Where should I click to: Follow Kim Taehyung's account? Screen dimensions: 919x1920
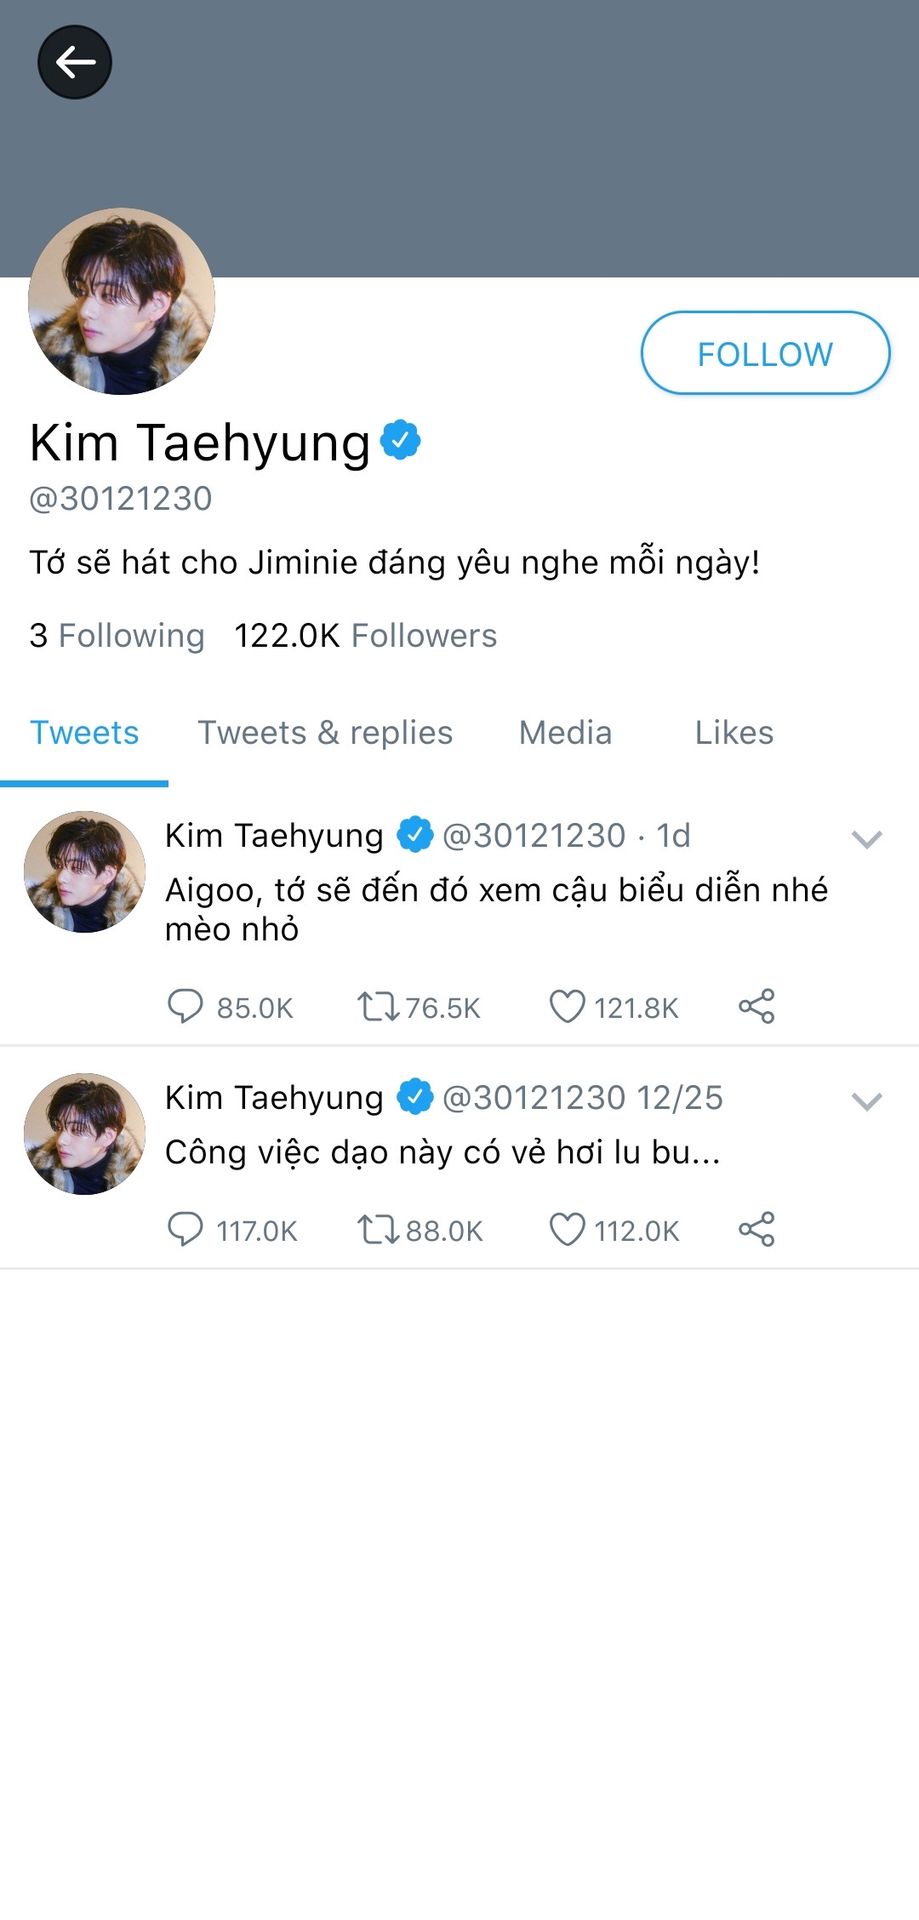pyautogui.click(x=765, y=353)
